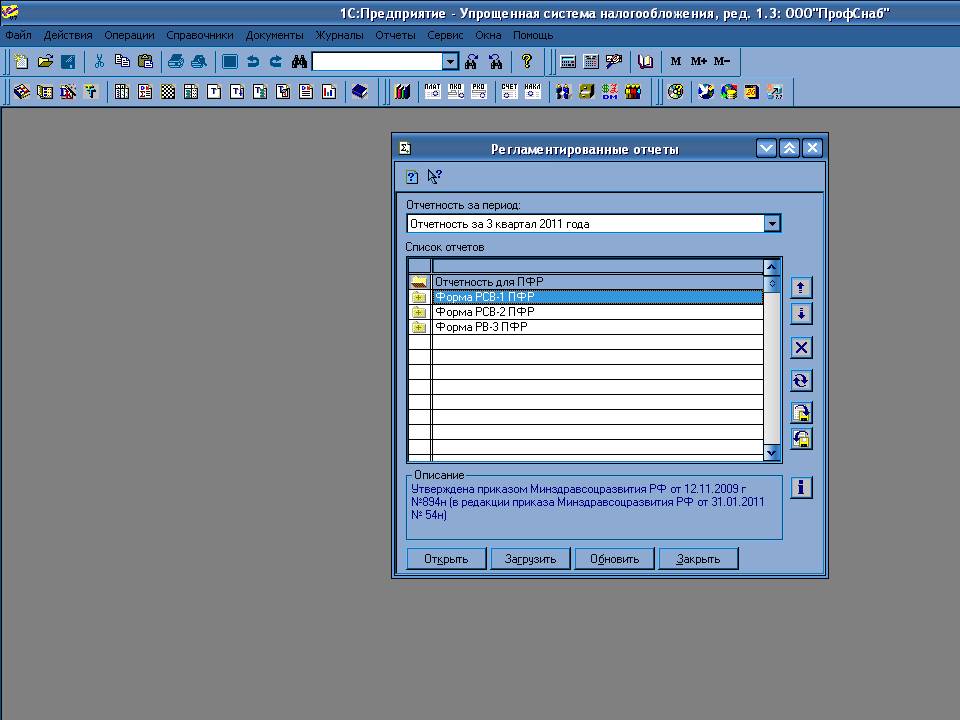Expand the Форма РВ-3 ПФР folder

coord(418,327)
